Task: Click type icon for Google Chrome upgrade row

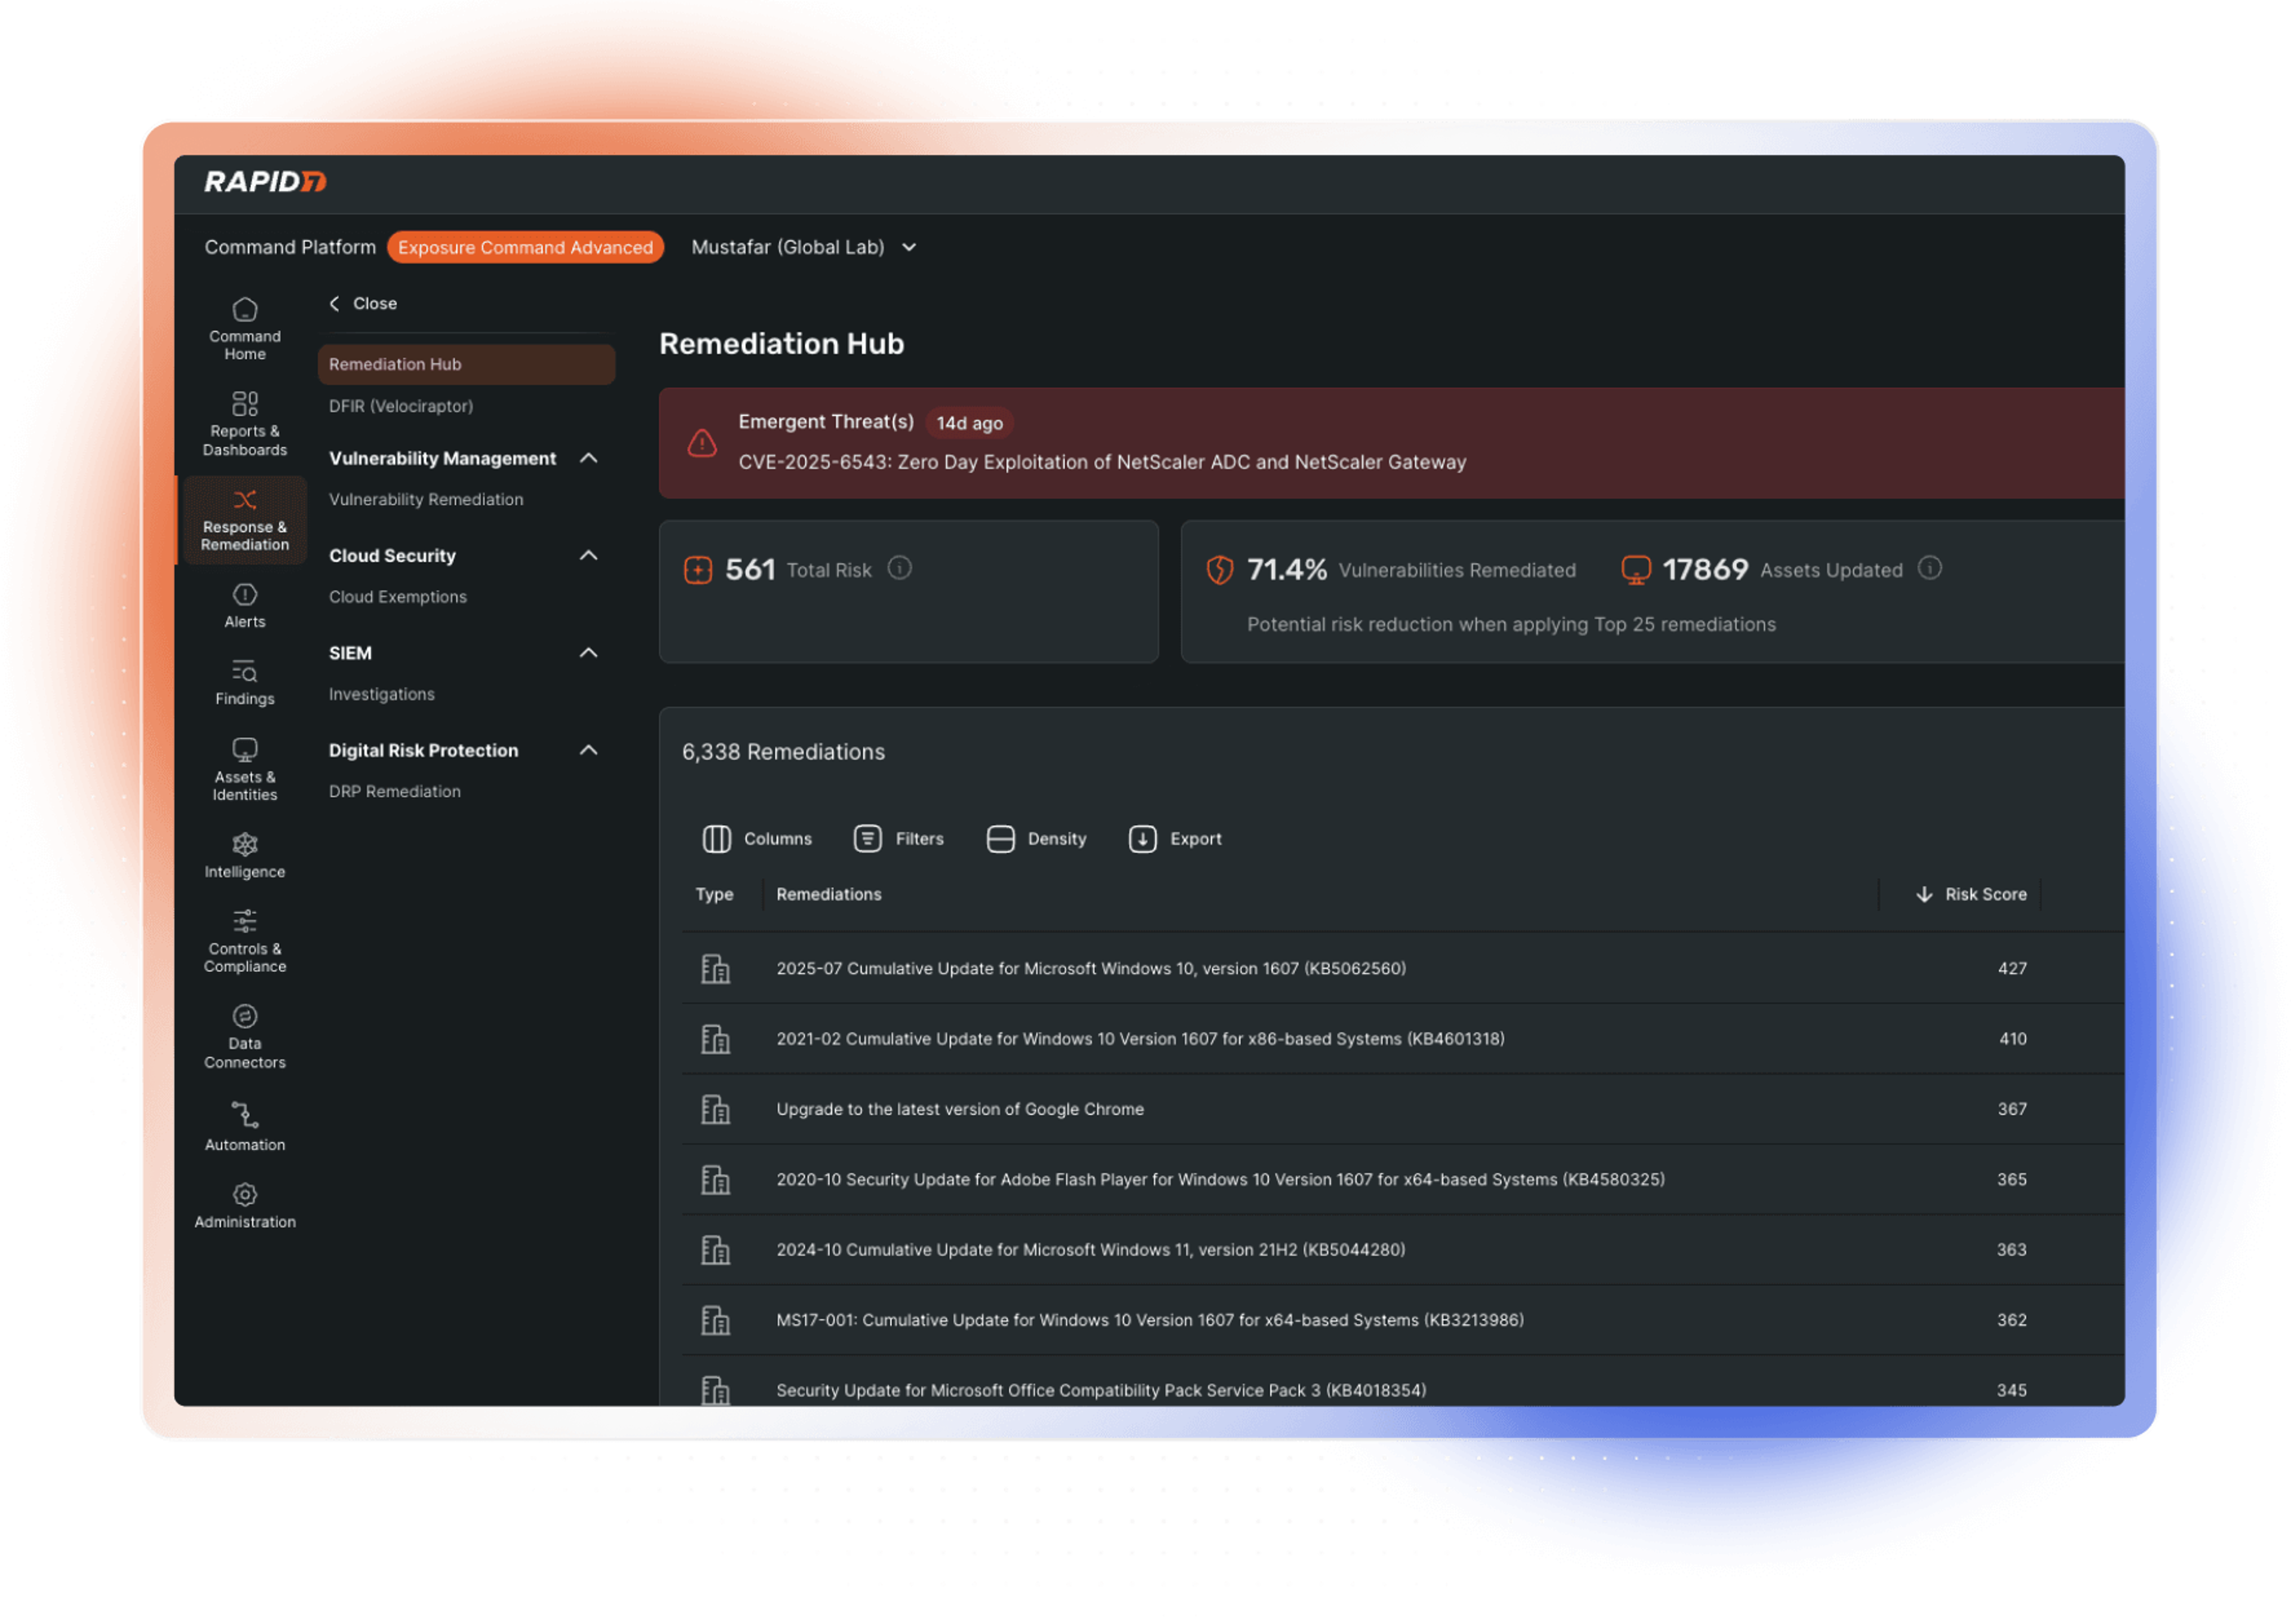Action: click(x=715, y=1110)
